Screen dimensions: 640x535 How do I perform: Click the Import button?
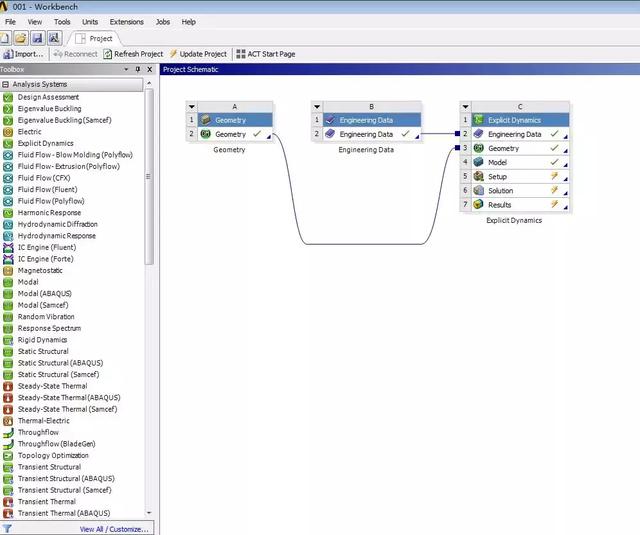pos(23,54)
